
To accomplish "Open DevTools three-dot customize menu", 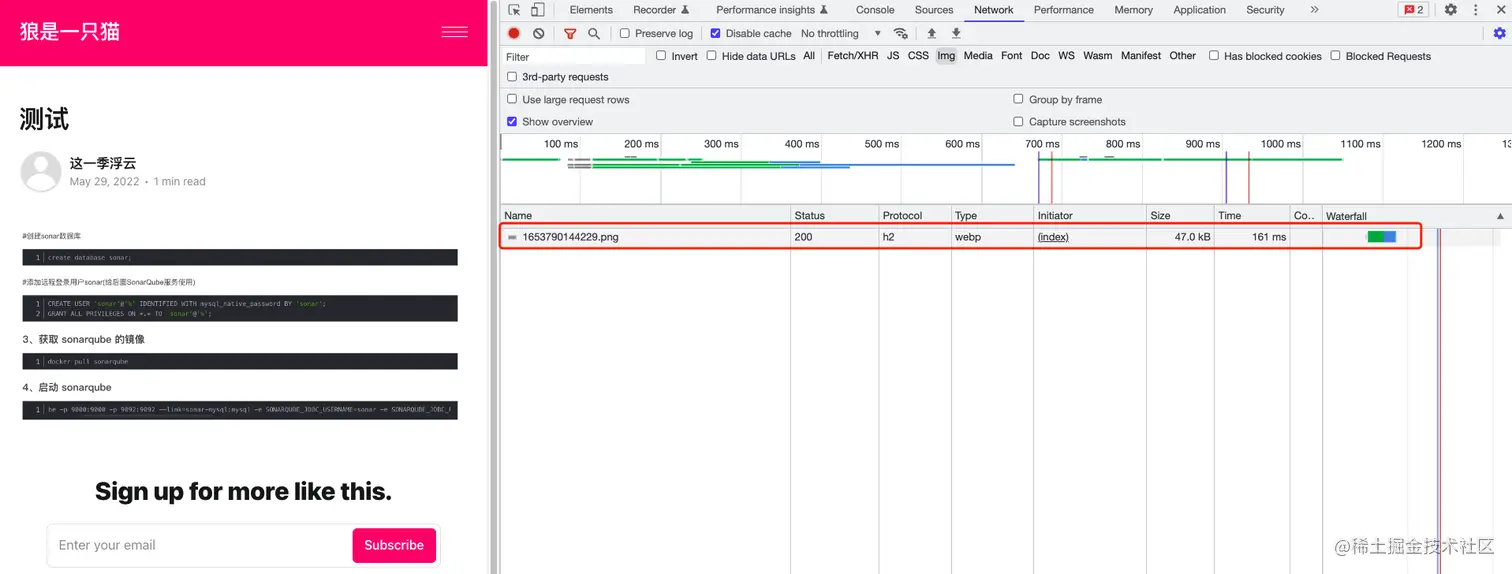I will click(1476, 10).
